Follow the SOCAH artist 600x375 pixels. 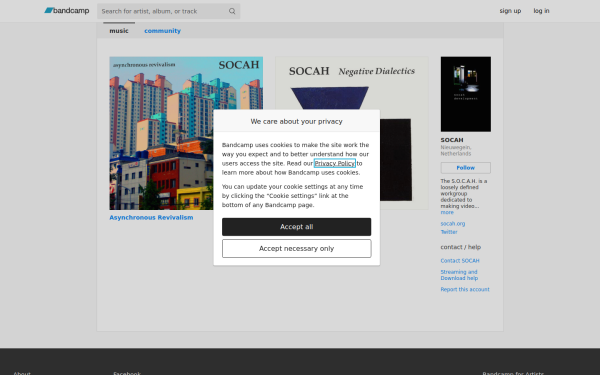pyautogui.click(x=465, y=168)
